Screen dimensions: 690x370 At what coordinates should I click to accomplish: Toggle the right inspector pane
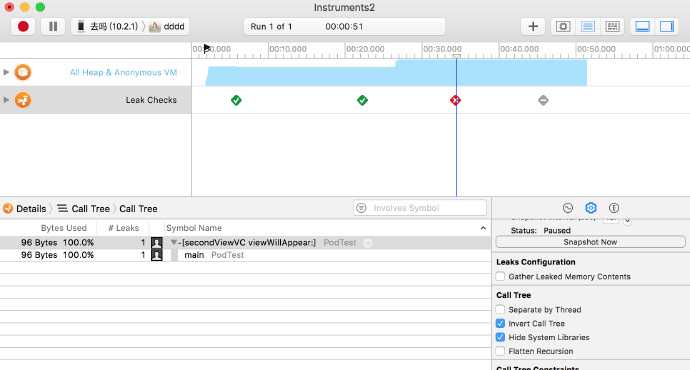tap(667, 27)
